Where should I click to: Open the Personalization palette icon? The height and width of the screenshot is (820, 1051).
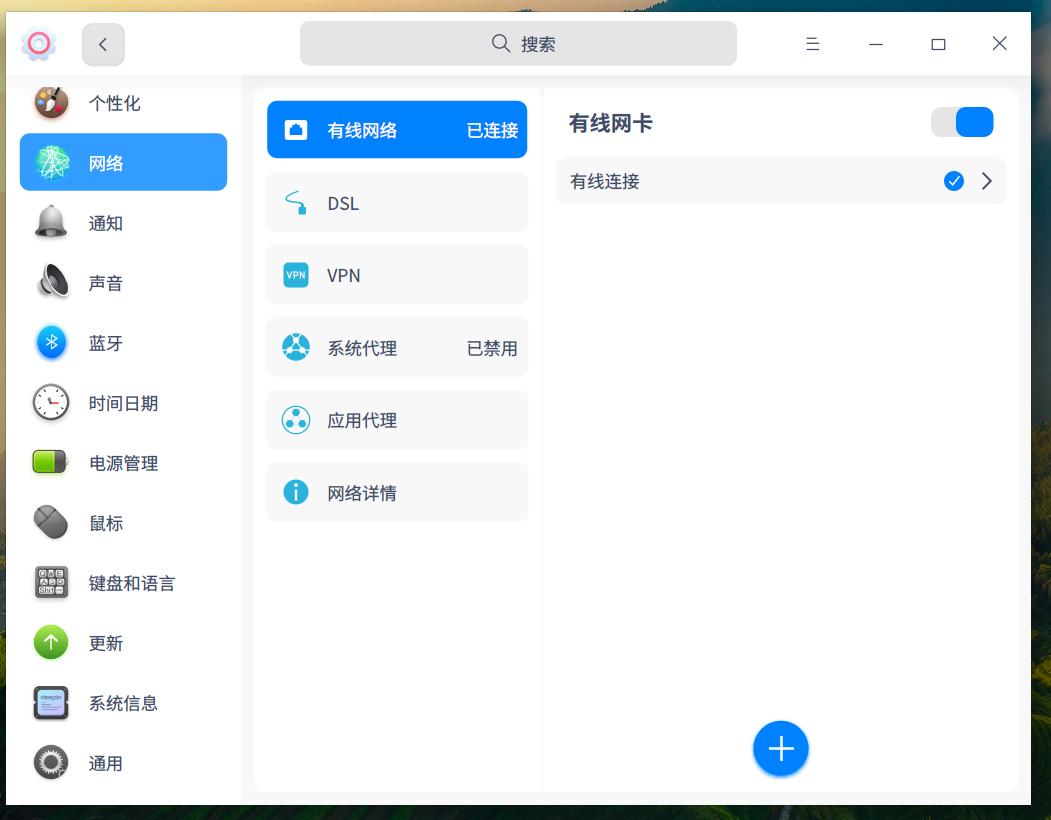click(51, 102)
